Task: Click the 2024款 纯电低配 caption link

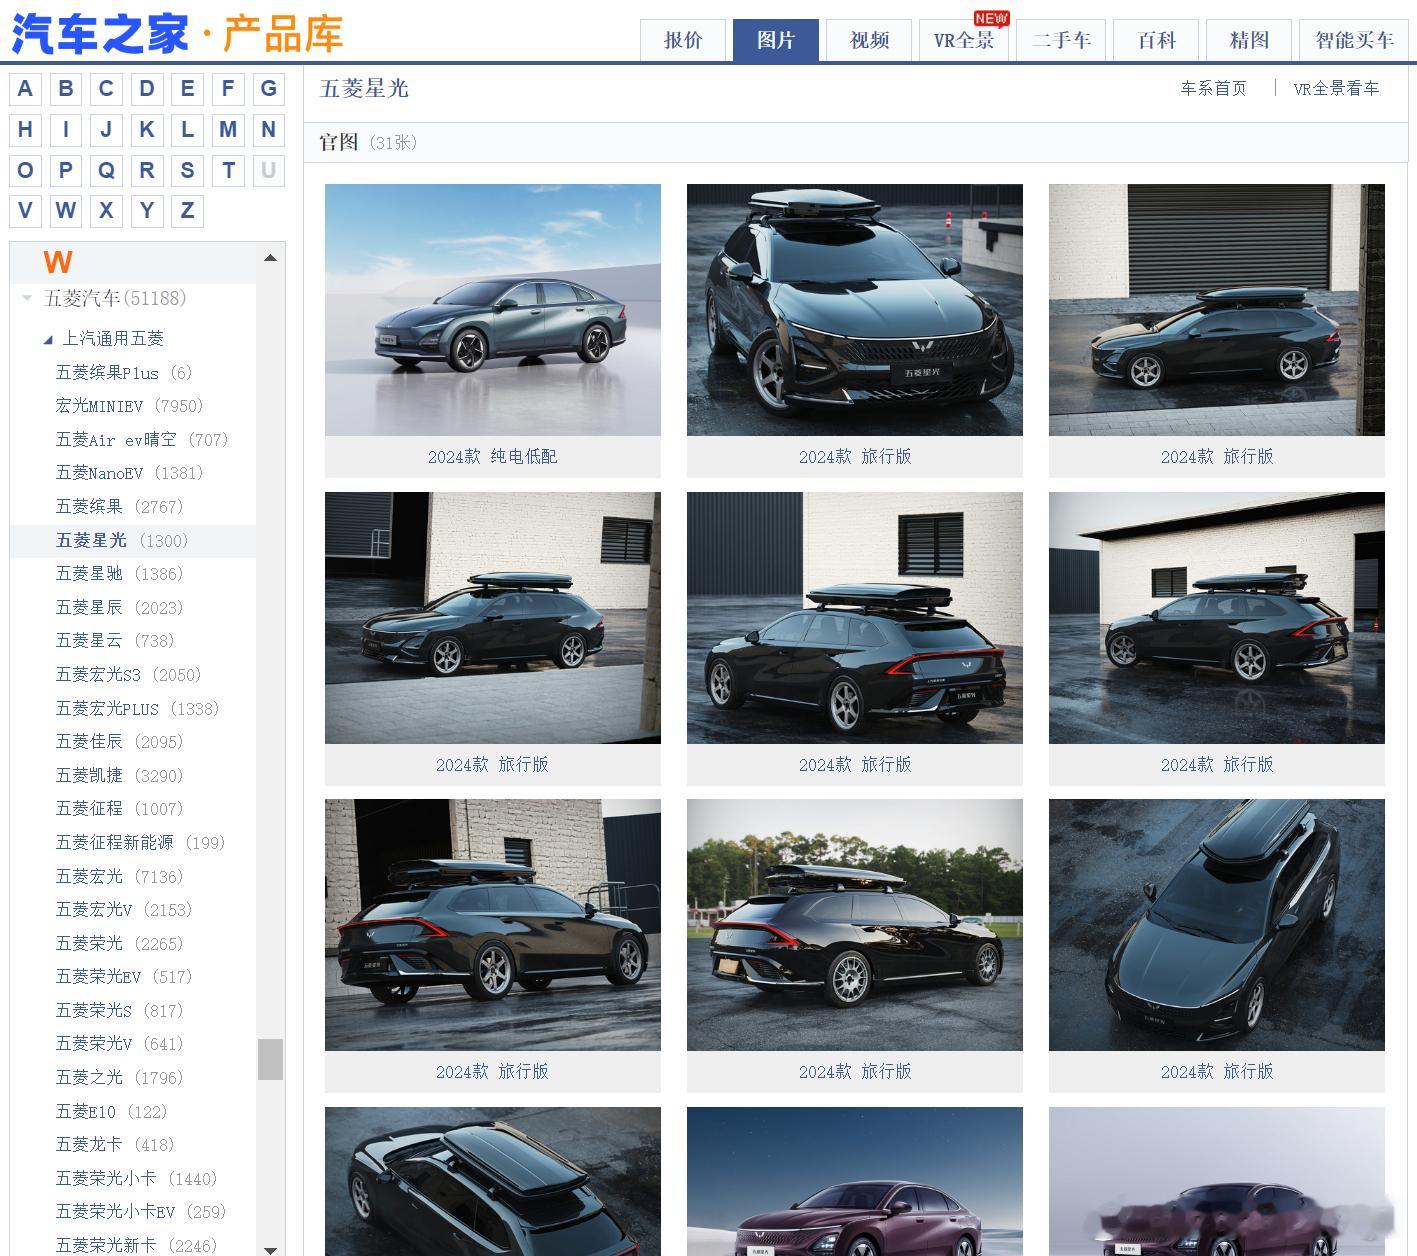Action: pos(493,456)
